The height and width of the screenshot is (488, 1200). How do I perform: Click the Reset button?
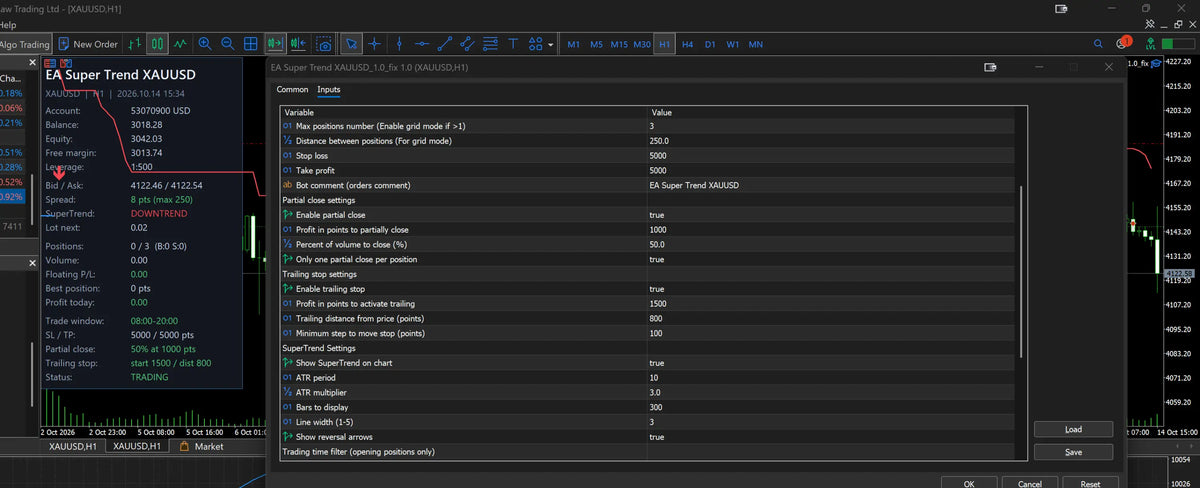[x=1090, y=483]
